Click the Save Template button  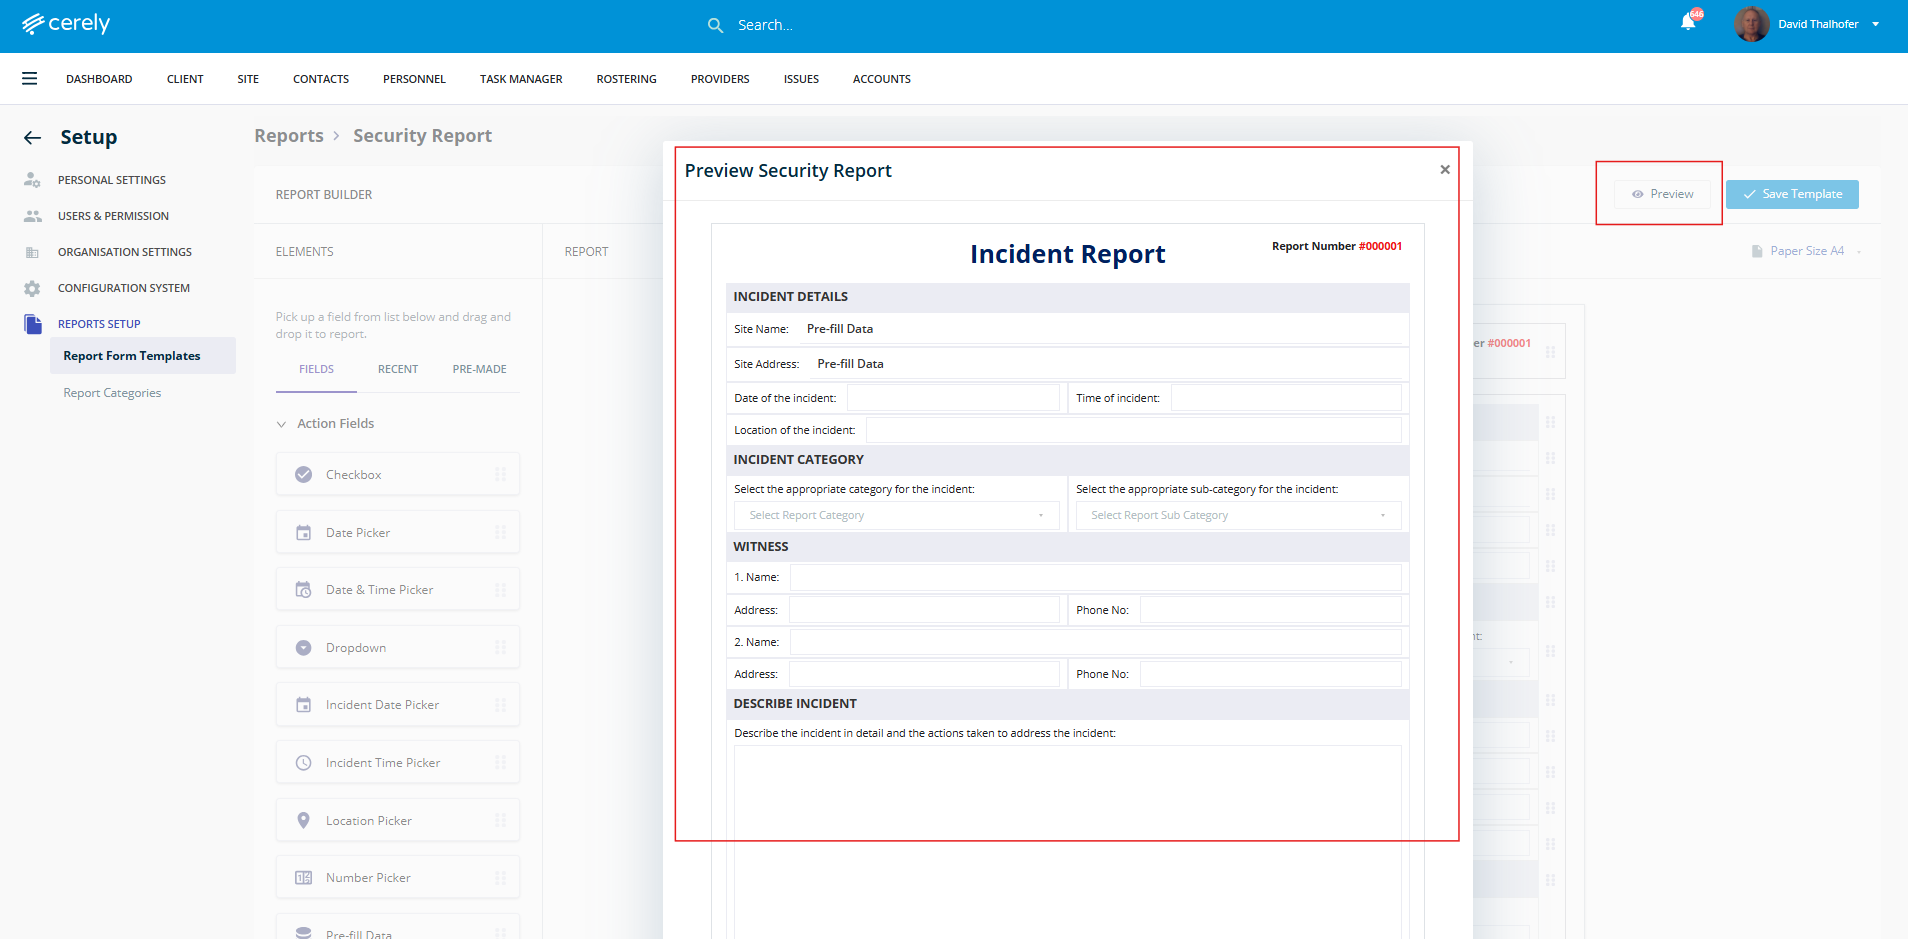[1791, 194]
